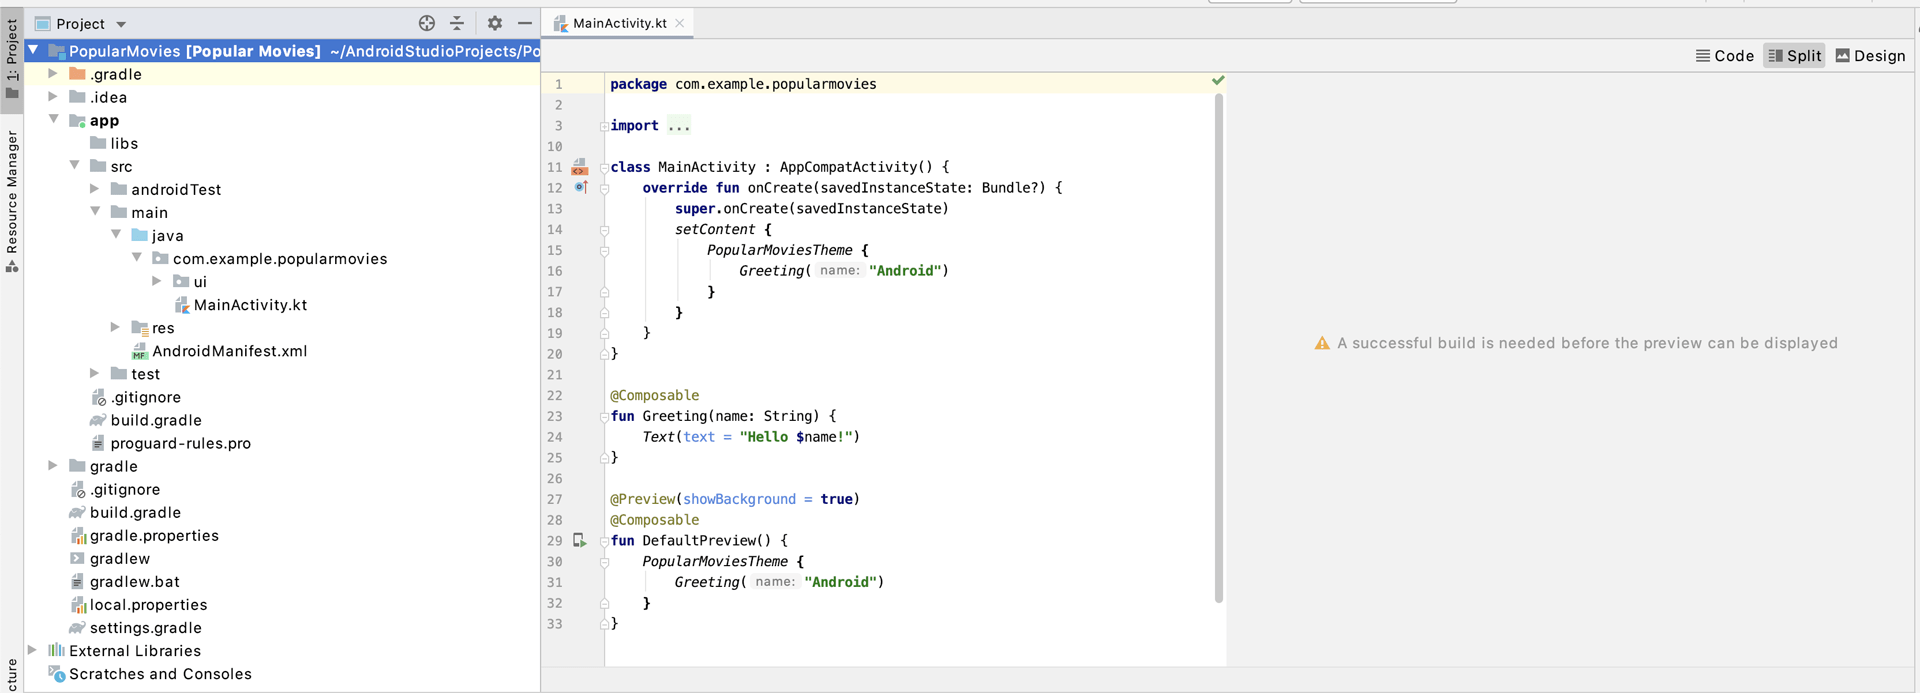Expand the androidTest folder

(x=95, y=188)
